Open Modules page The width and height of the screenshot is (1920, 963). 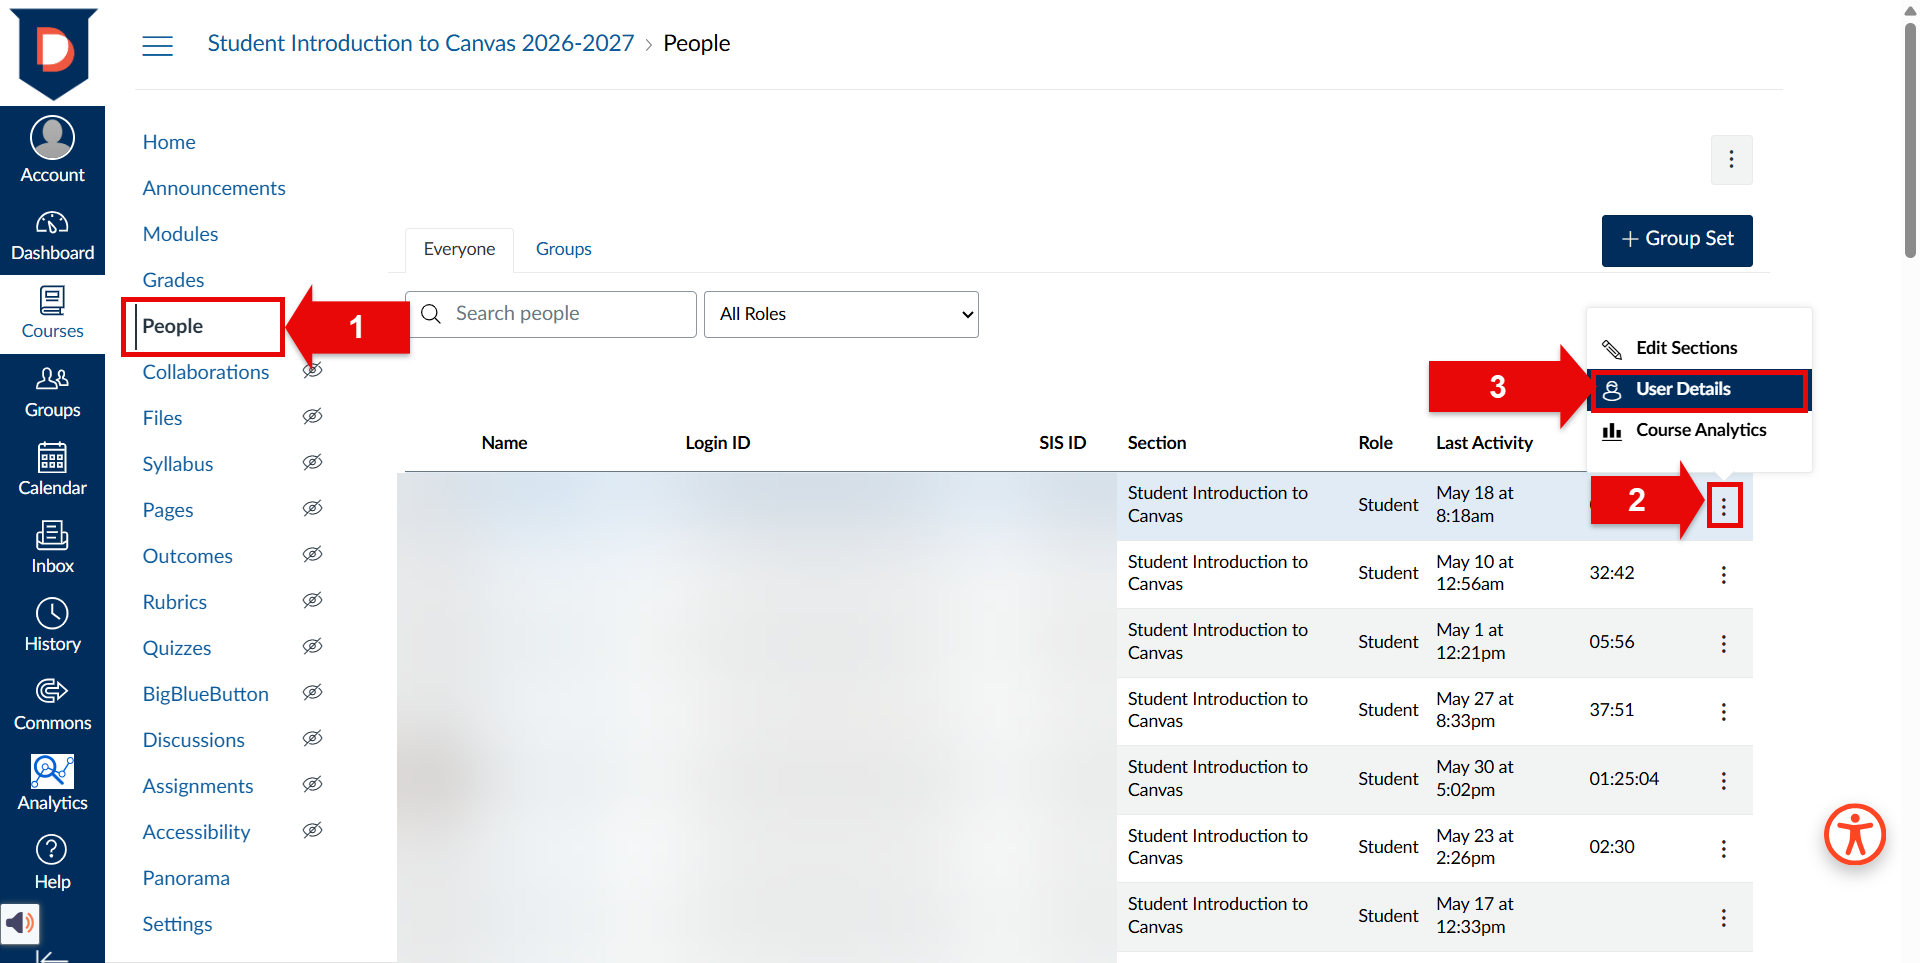pos(180,234)
